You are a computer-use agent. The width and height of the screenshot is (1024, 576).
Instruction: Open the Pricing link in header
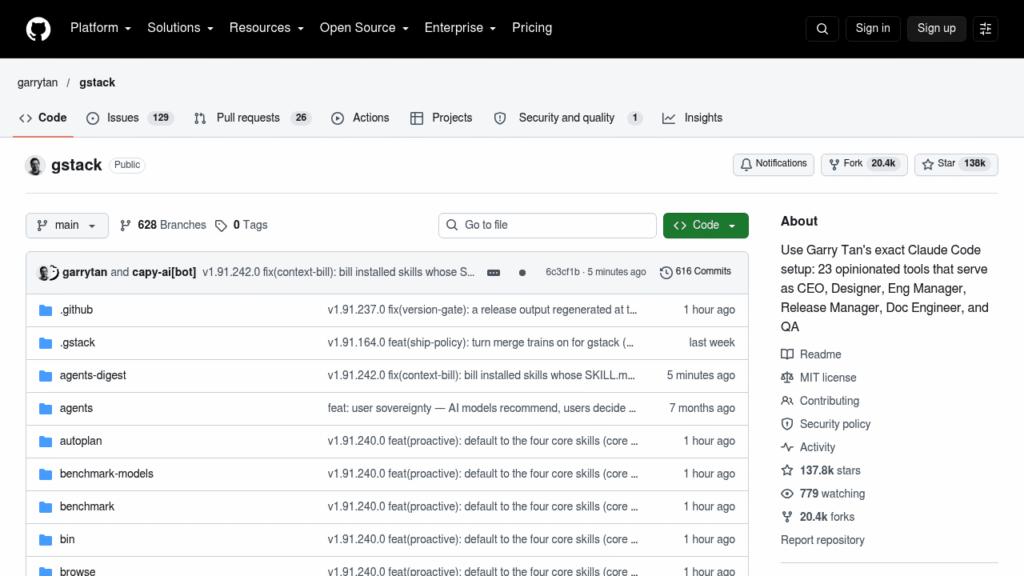click(x=532, y=28)
